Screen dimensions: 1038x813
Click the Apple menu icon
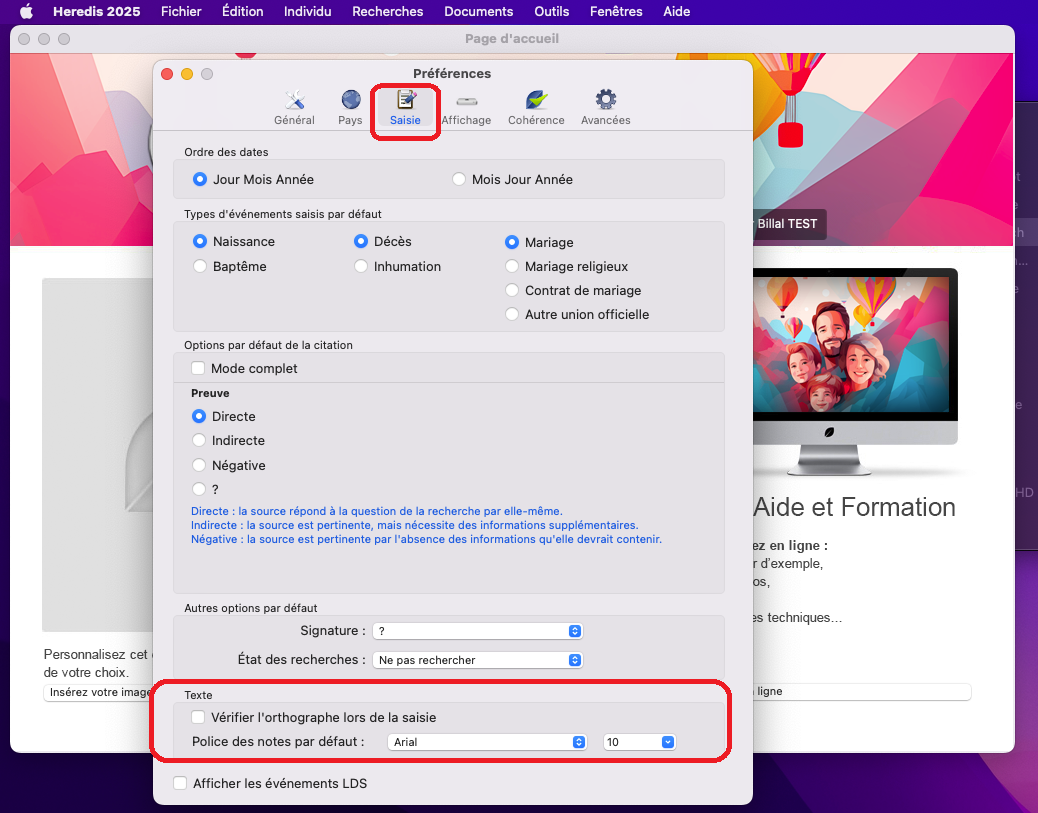click(x=27, y=12)
